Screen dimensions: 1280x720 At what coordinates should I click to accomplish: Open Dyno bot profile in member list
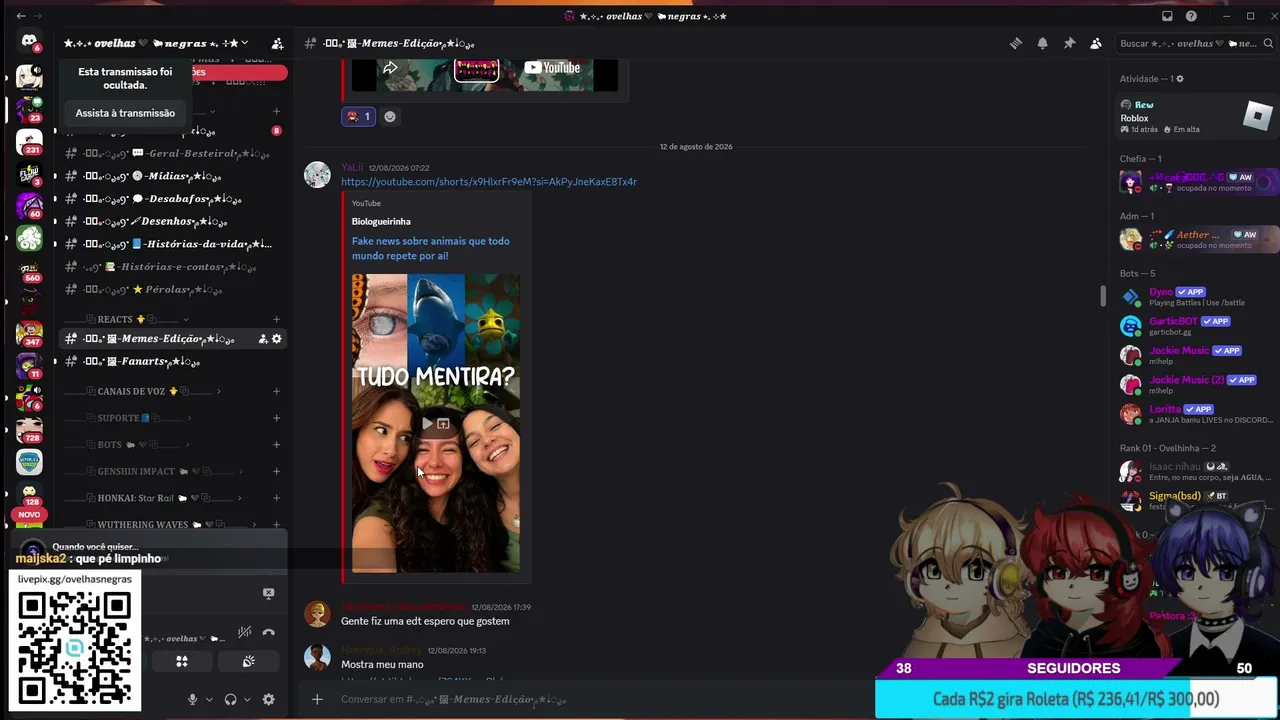coord(1195,297)
